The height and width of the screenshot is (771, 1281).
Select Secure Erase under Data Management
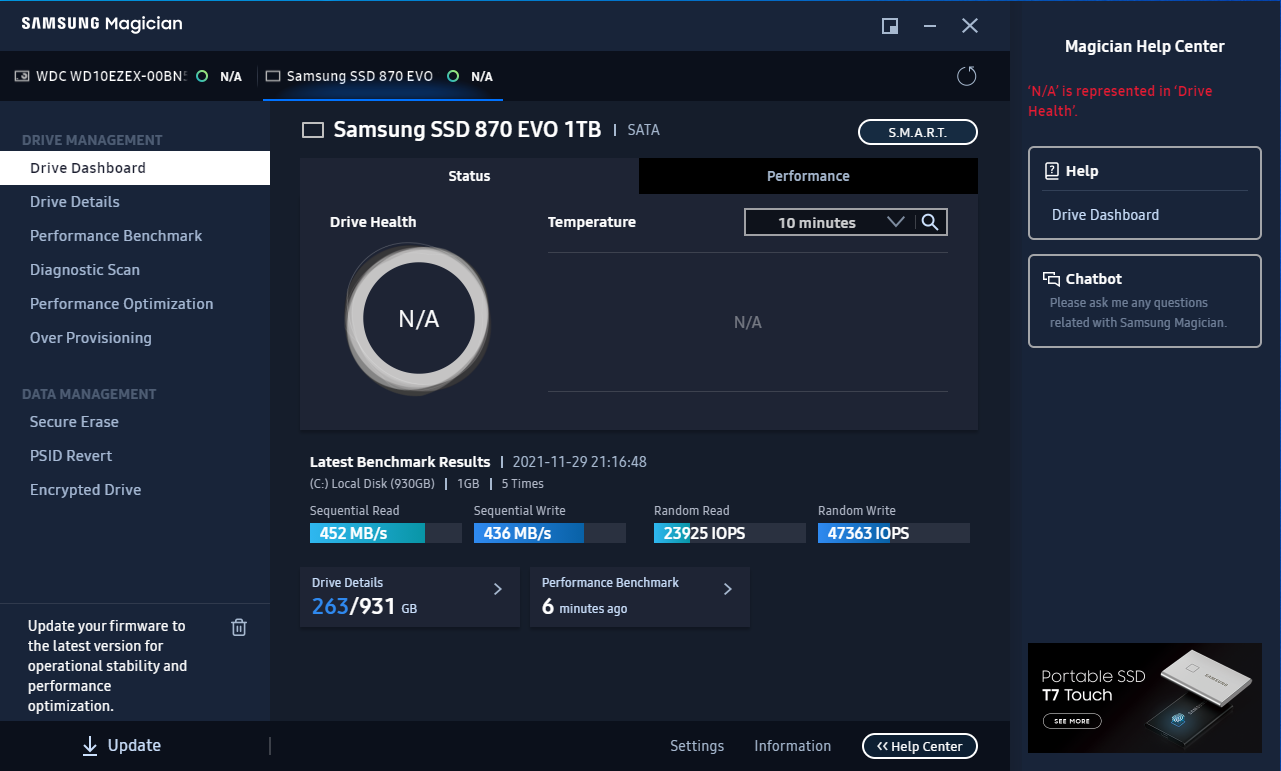[x=135, y=422]
